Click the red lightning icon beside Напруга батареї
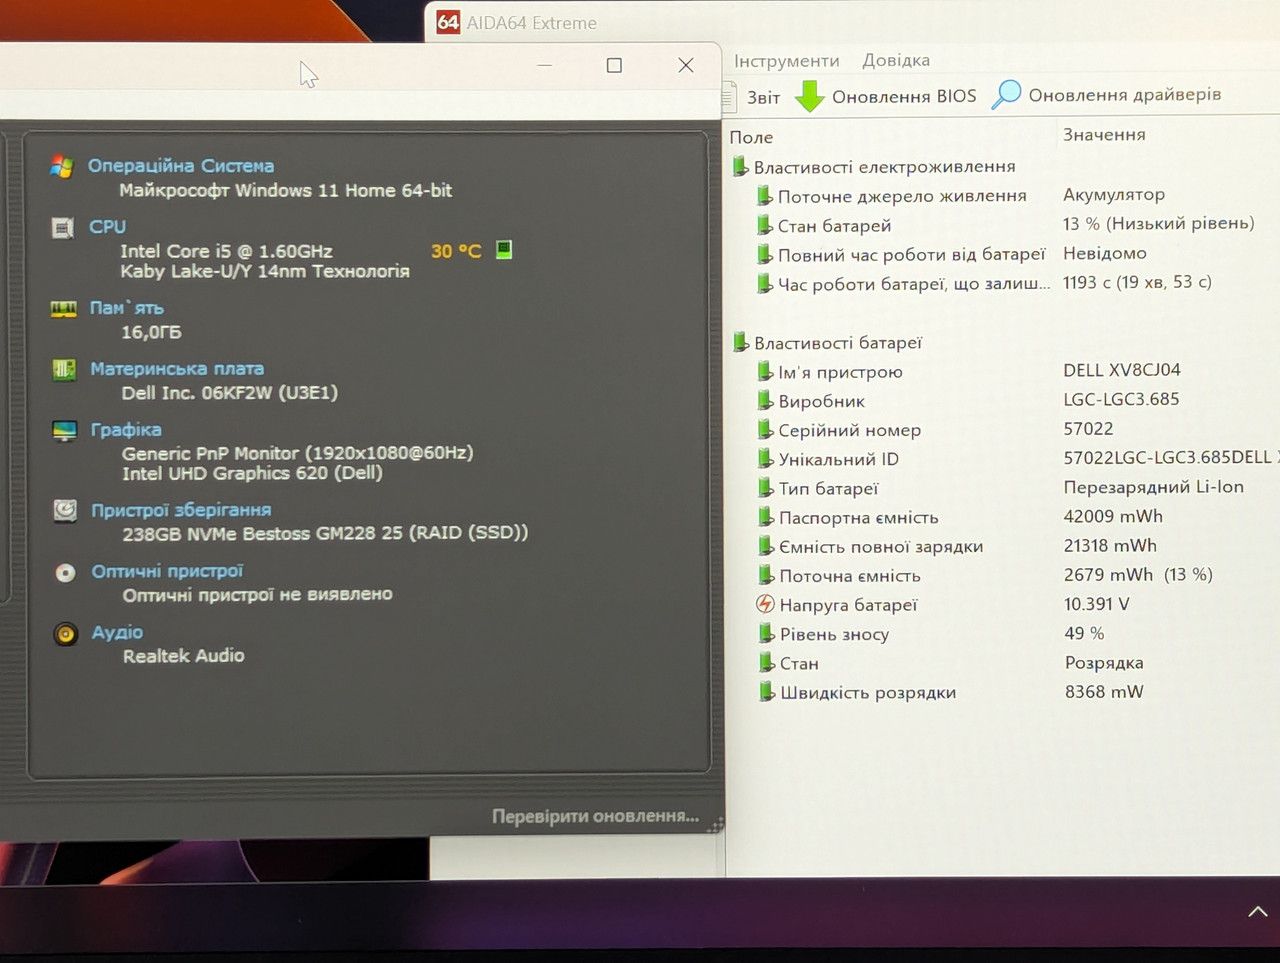 (x=765, y=605)
